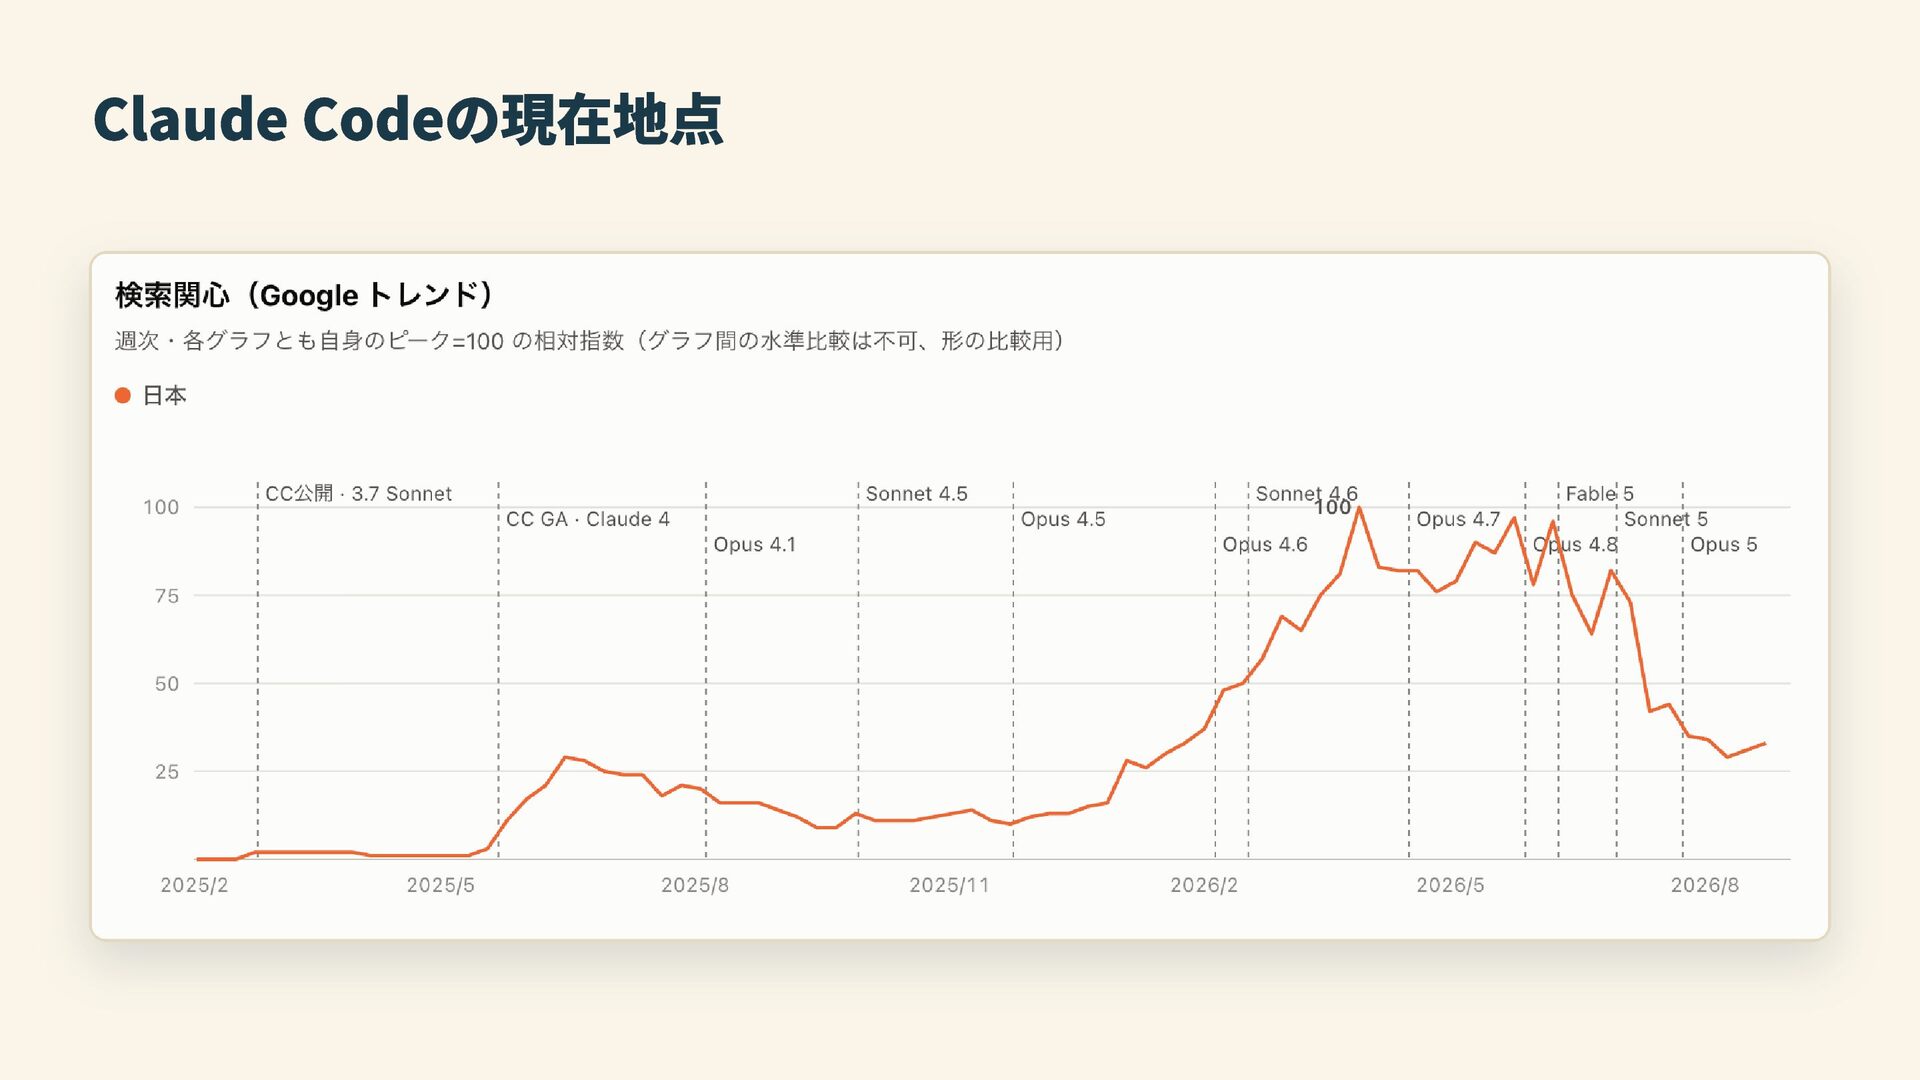The image size is (1920, 1080).
Task: Select the Sonnet 4.5 release label
Action: click(x=917, y=494)
